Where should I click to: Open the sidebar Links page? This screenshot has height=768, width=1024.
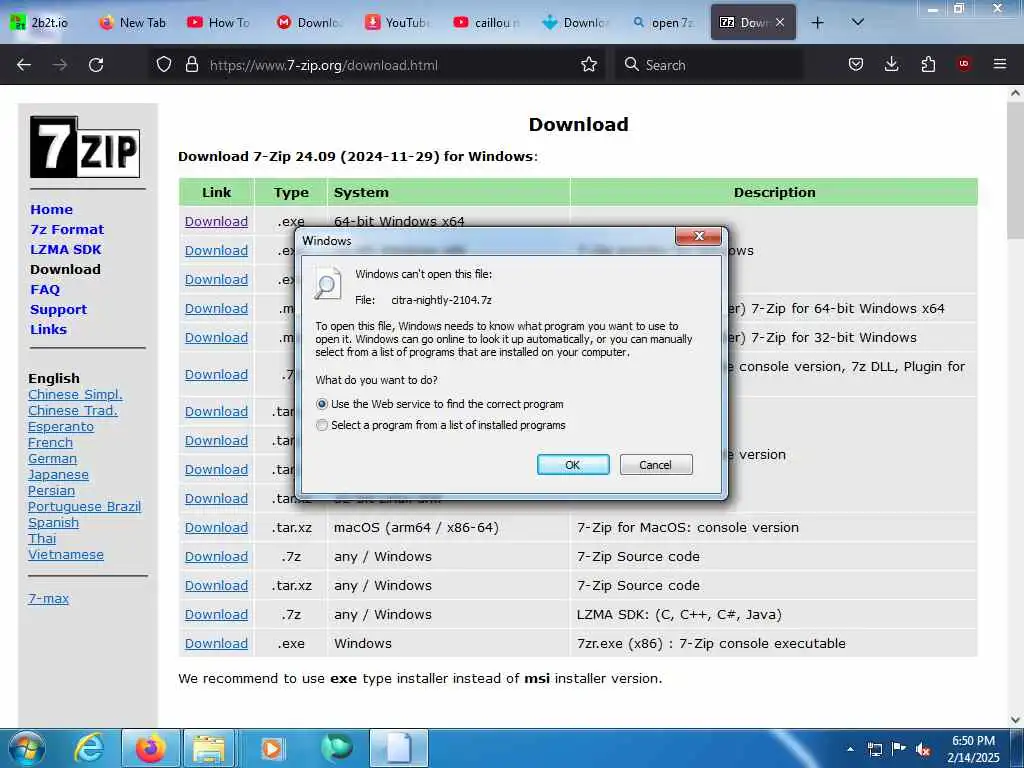(x=48, y=330)
